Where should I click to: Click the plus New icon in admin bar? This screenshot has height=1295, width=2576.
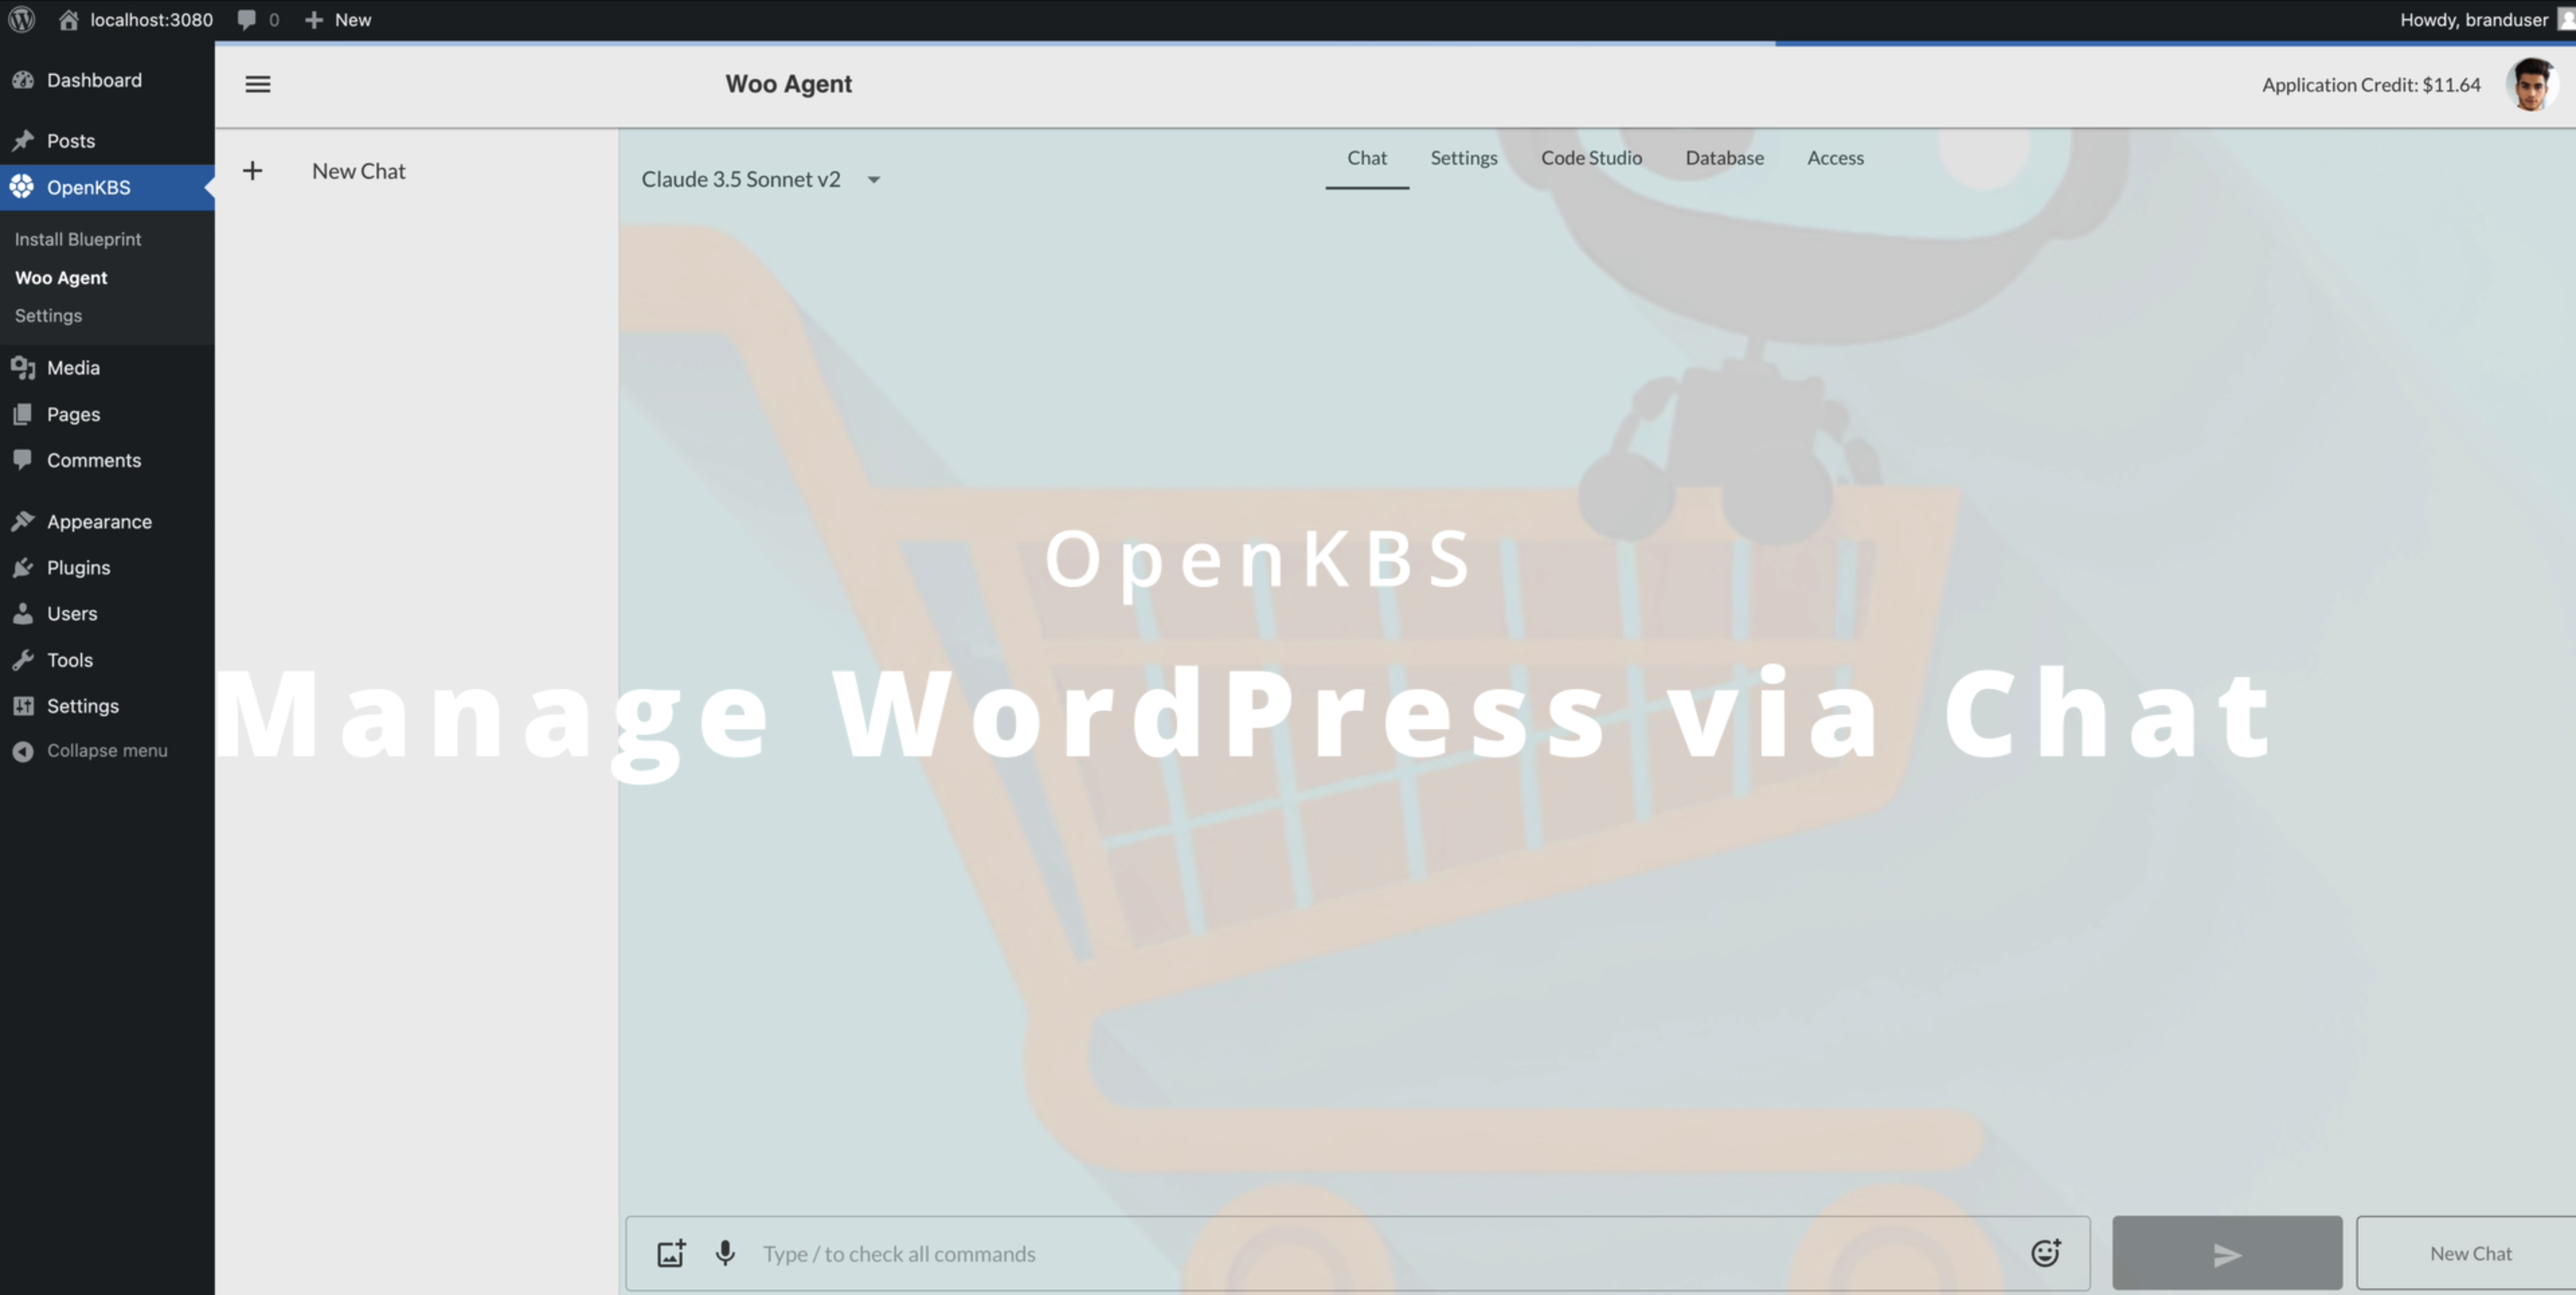pos(314,19)
